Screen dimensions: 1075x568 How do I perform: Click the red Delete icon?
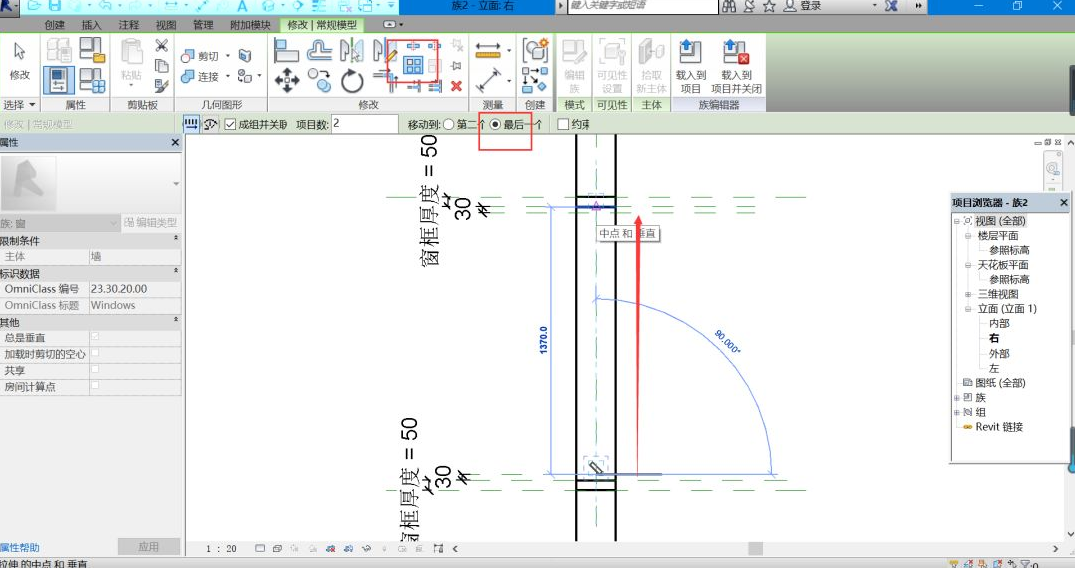pos(456,86)
